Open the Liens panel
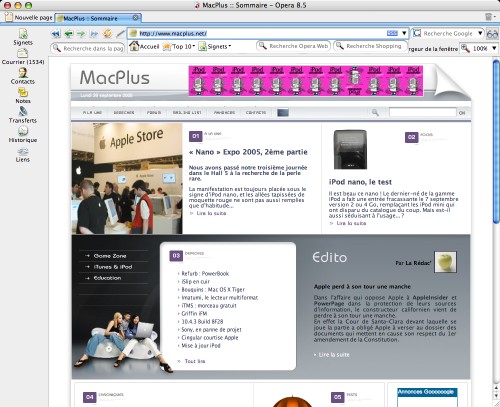Viewport: 500px width, 407px height. pyautogui.click(x=23, y=155)
